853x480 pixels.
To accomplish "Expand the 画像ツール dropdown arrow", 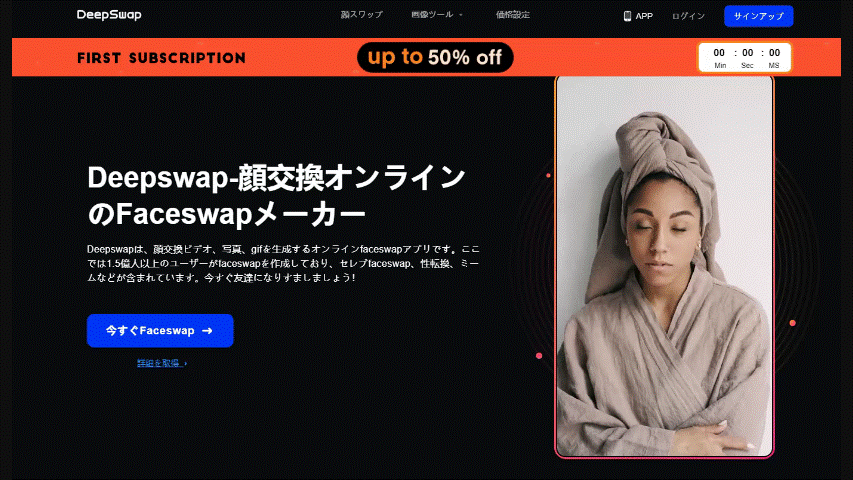I will pyautogui.click(x=460, y=15).
